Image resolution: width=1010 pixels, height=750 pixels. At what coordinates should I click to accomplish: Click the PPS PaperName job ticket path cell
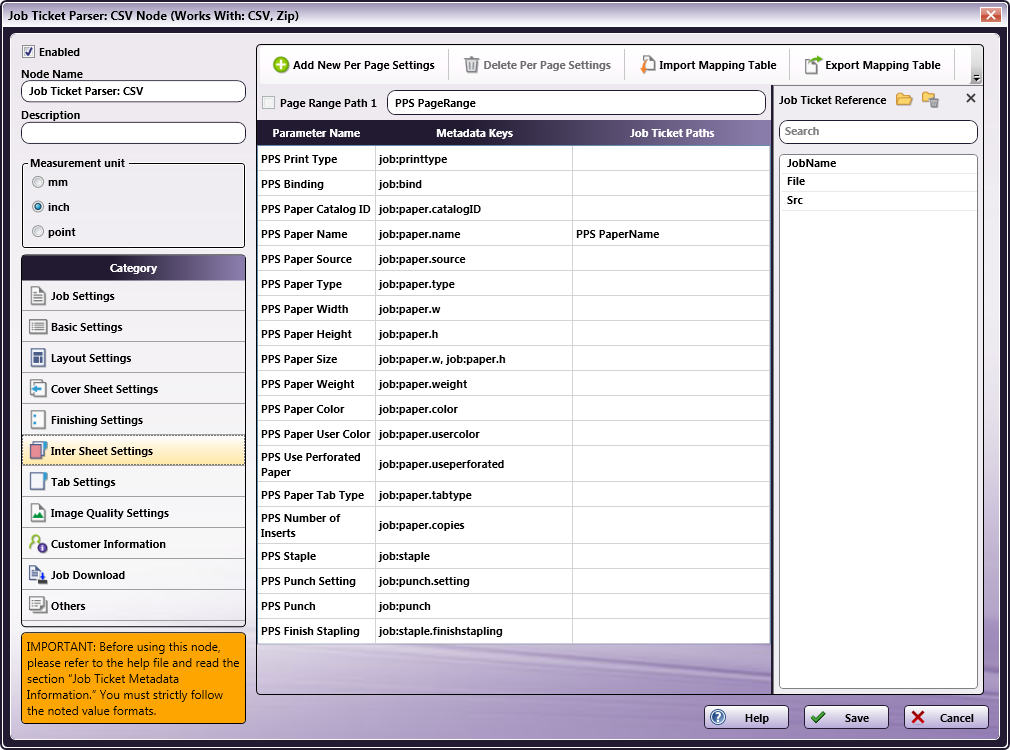(x=671, y=234)
